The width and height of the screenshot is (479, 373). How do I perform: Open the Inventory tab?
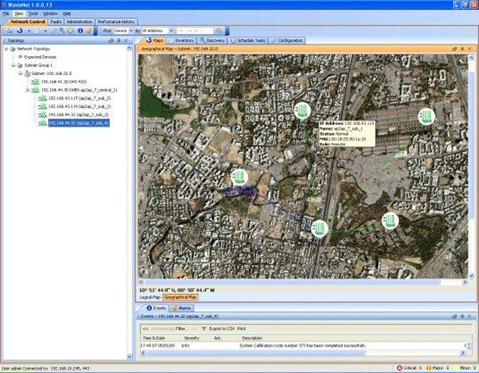tap(183, 40)
